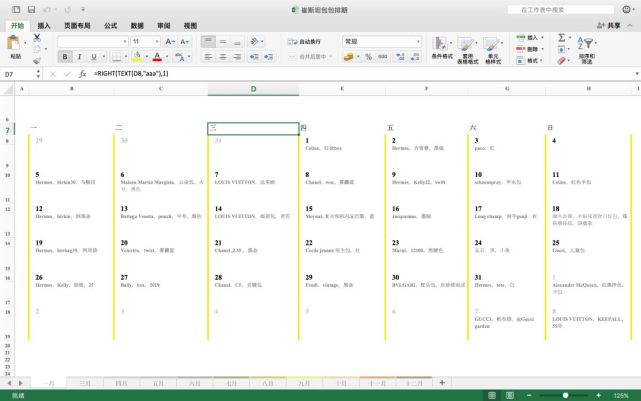Click the Decrease decimal places icon

pyautogui.click(x=415, y=57)
